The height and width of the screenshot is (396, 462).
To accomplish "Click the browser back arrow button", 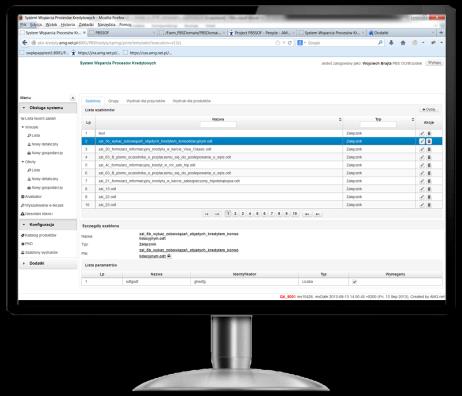I will point(25,43).
